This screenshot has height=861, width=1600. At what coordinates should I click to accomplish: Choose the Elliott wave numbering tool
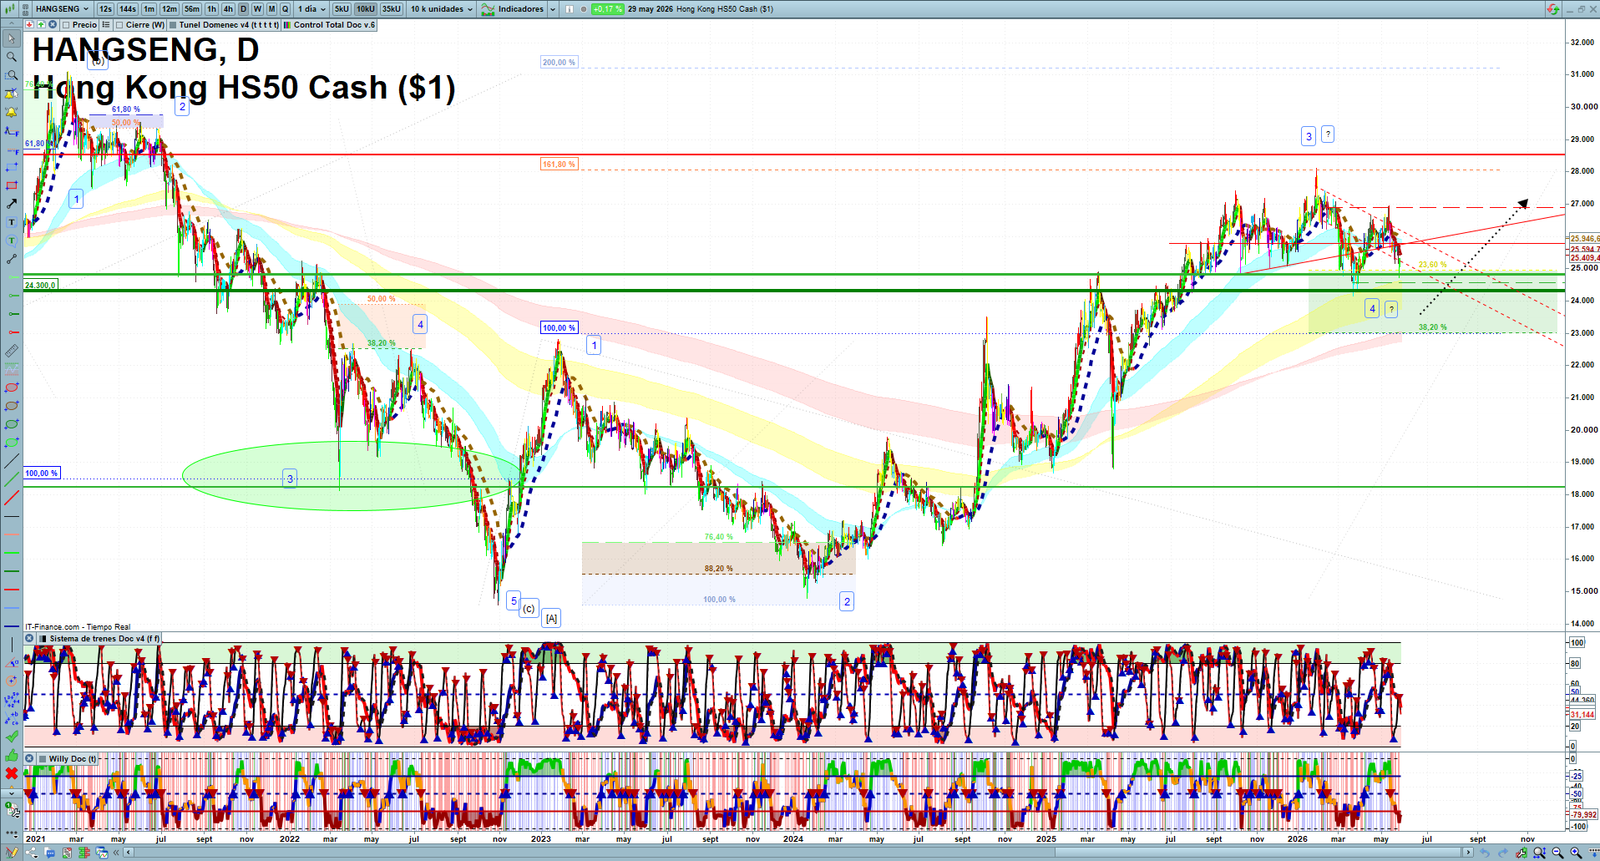pyautogui.click(x=12, y=699)
